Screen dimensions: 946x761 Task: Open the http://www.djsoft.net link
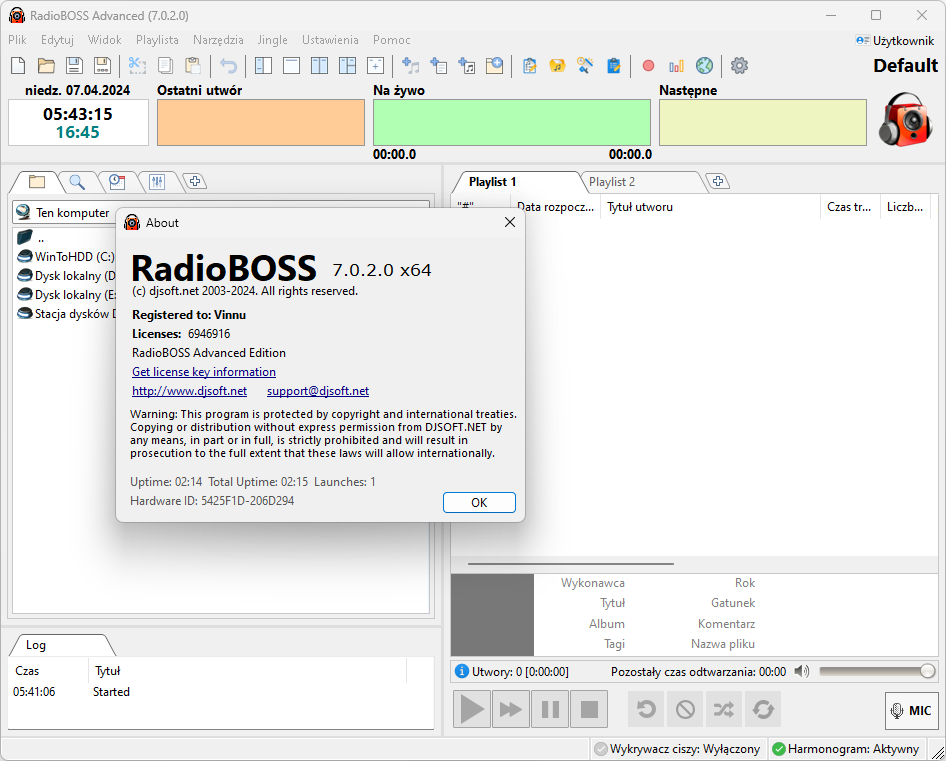[x=189, y=390]
